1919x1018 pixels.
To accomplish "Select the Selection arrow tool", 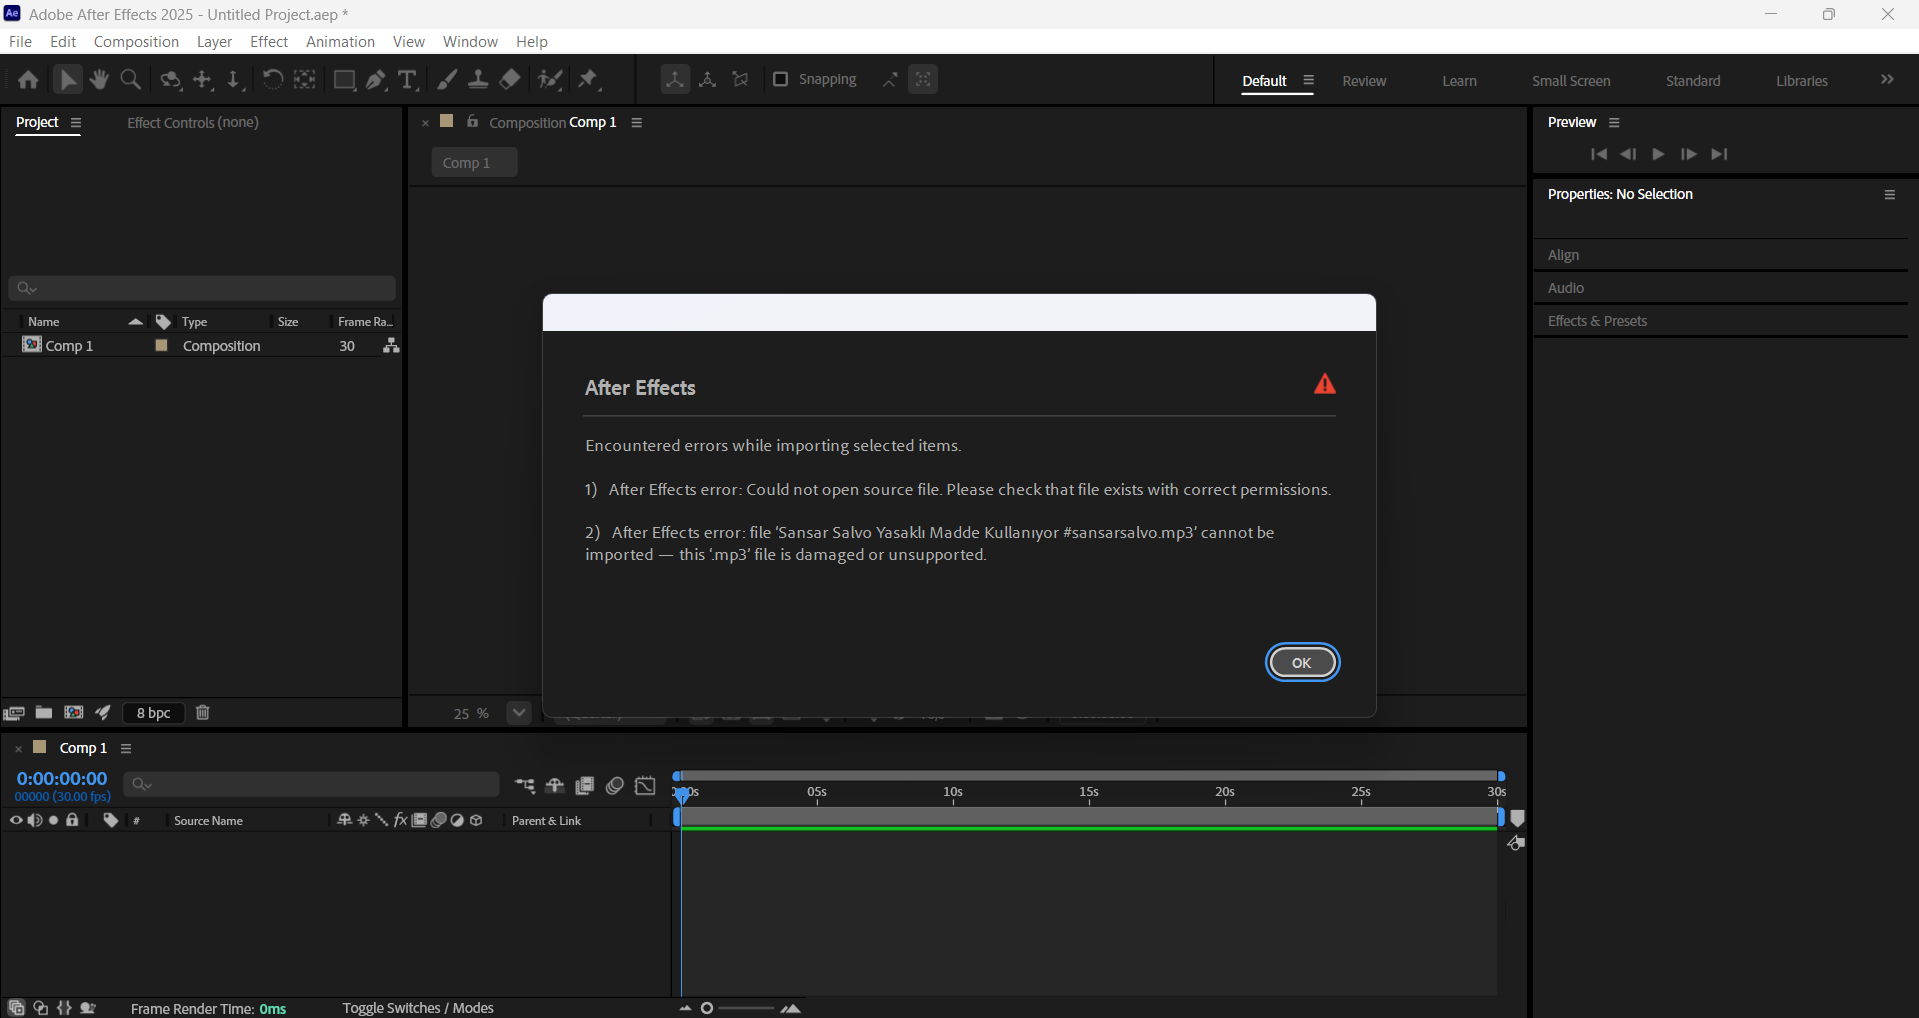I will 68,80.
